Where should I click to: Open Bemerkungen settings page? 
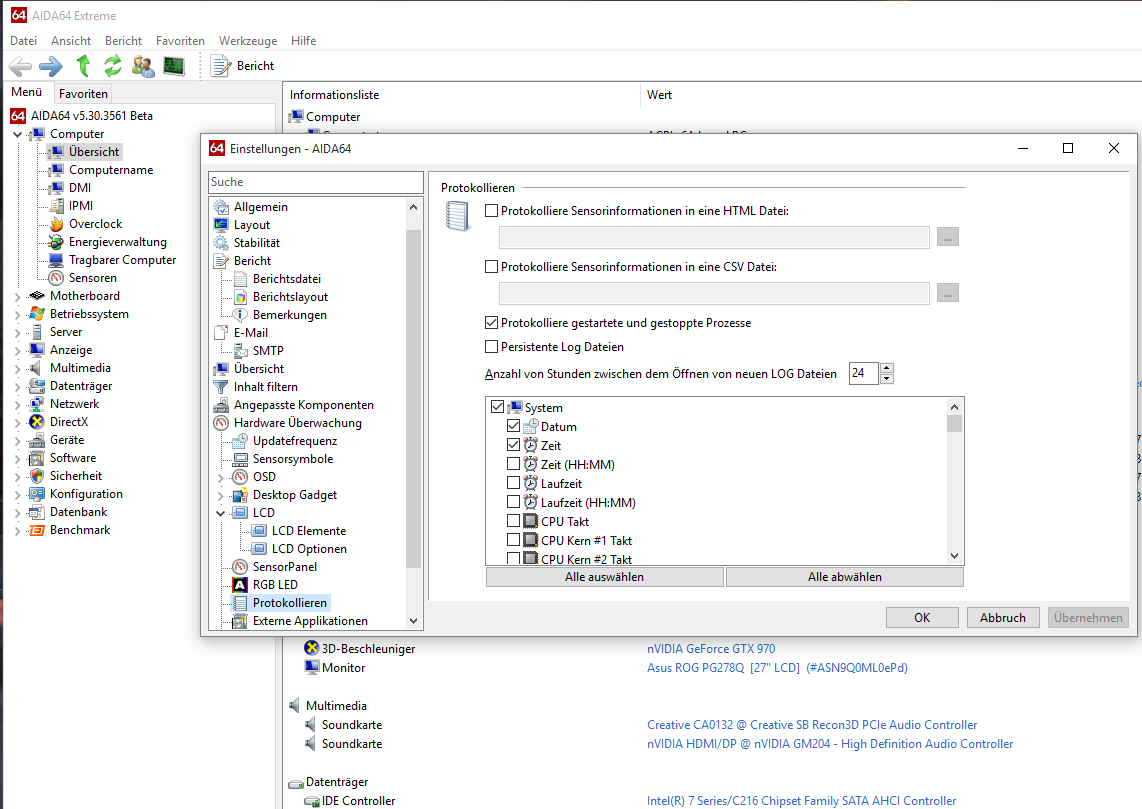click(x=289, y=315)
